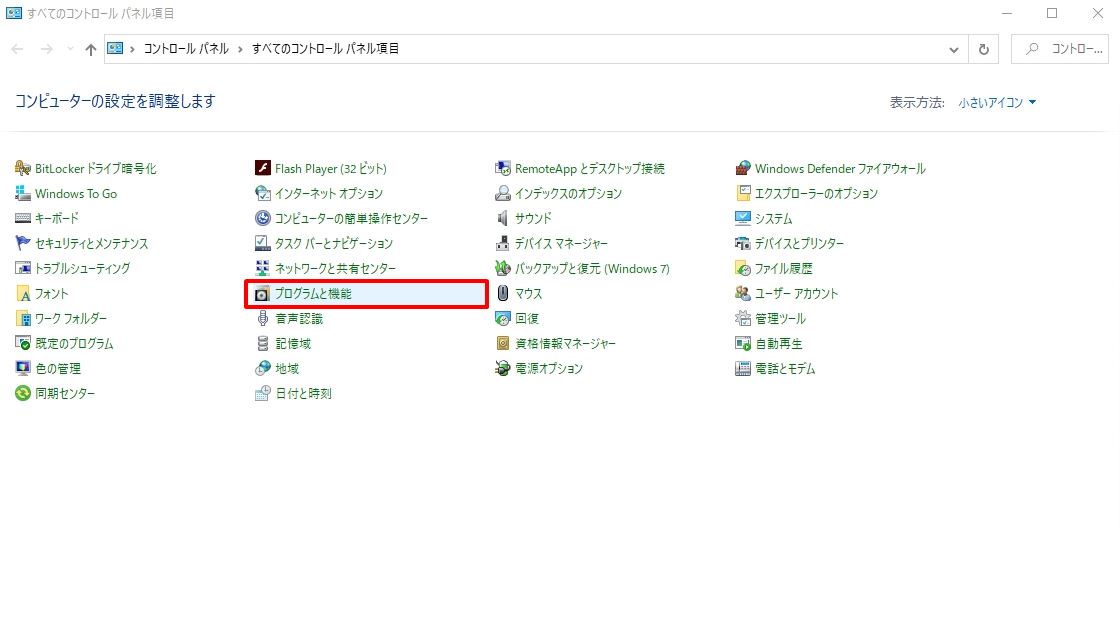Click the プログラムと機能 icon

(263, 293)
